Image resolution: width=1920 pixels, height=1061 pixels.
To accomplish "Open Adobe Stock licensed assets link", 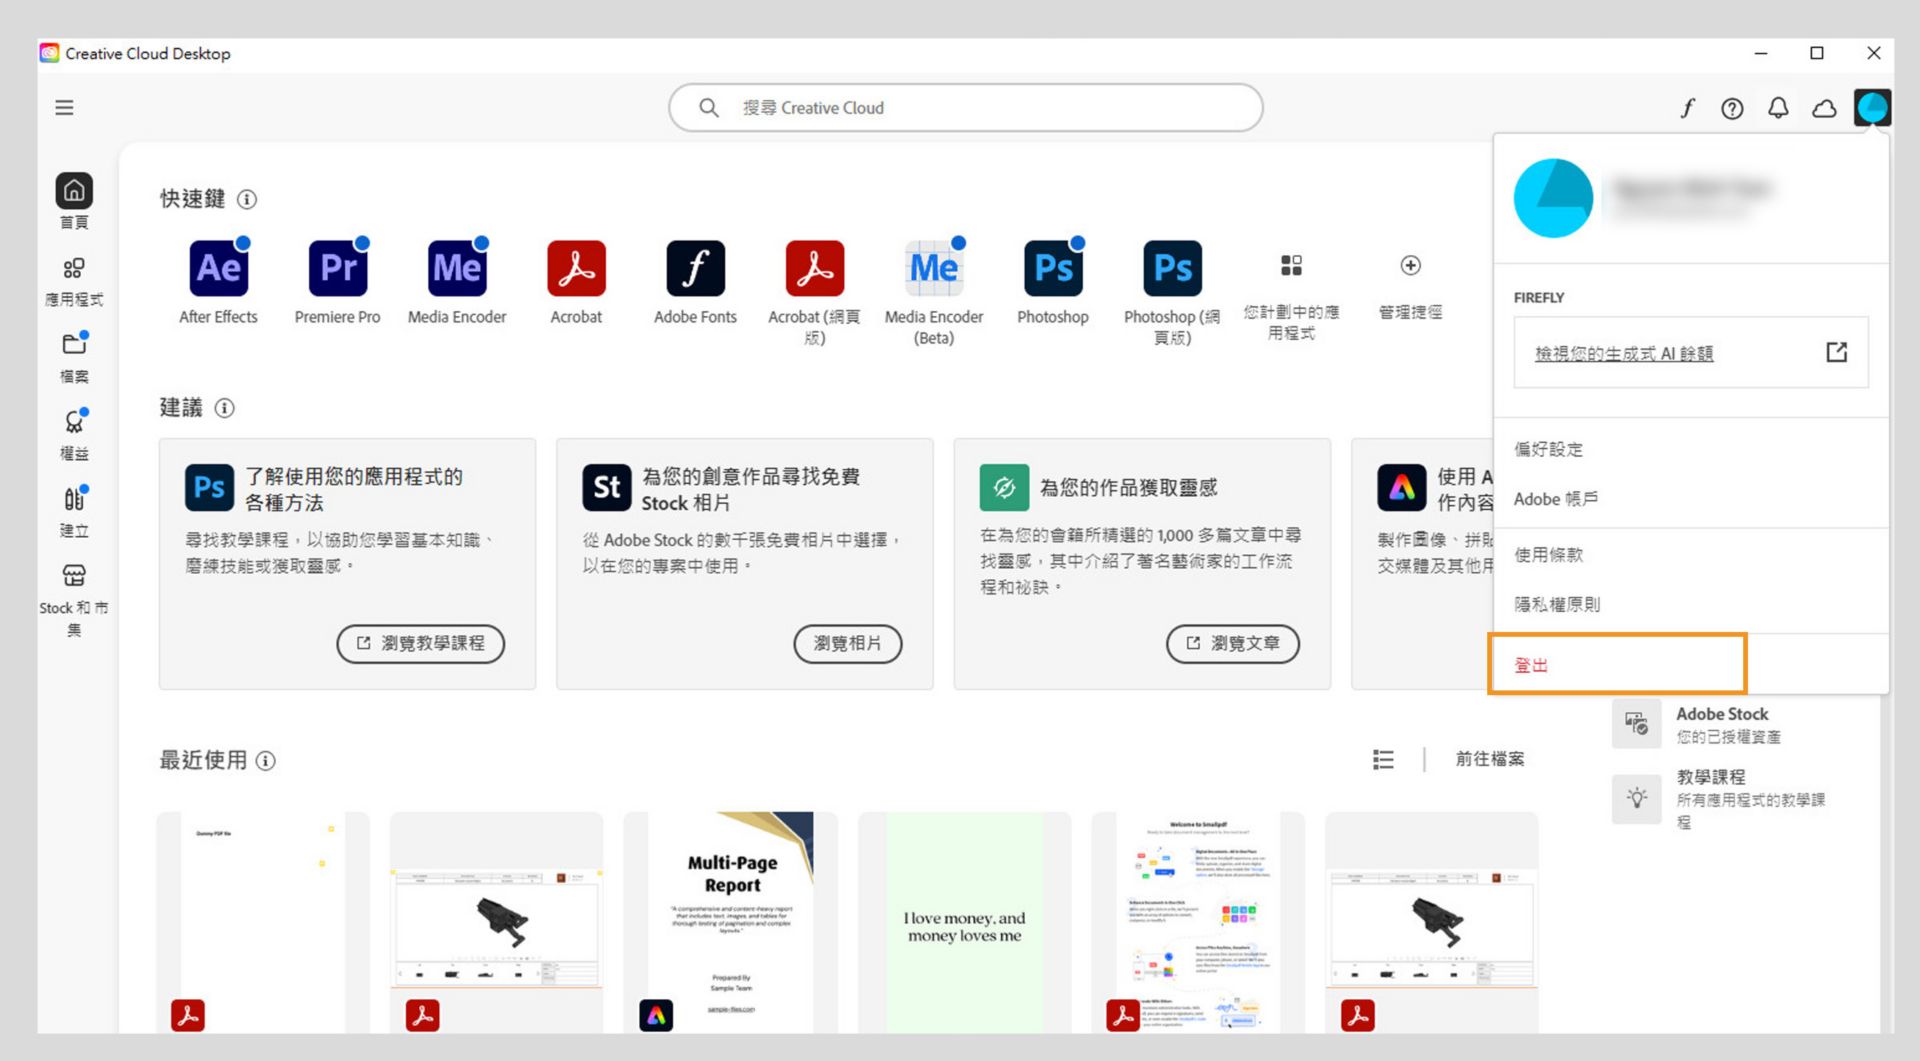I will (1722, 724).
